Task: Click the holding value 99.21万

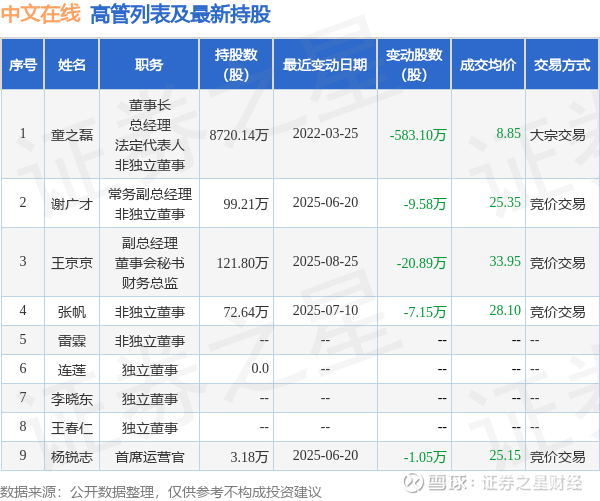Action: click(246, 204)
